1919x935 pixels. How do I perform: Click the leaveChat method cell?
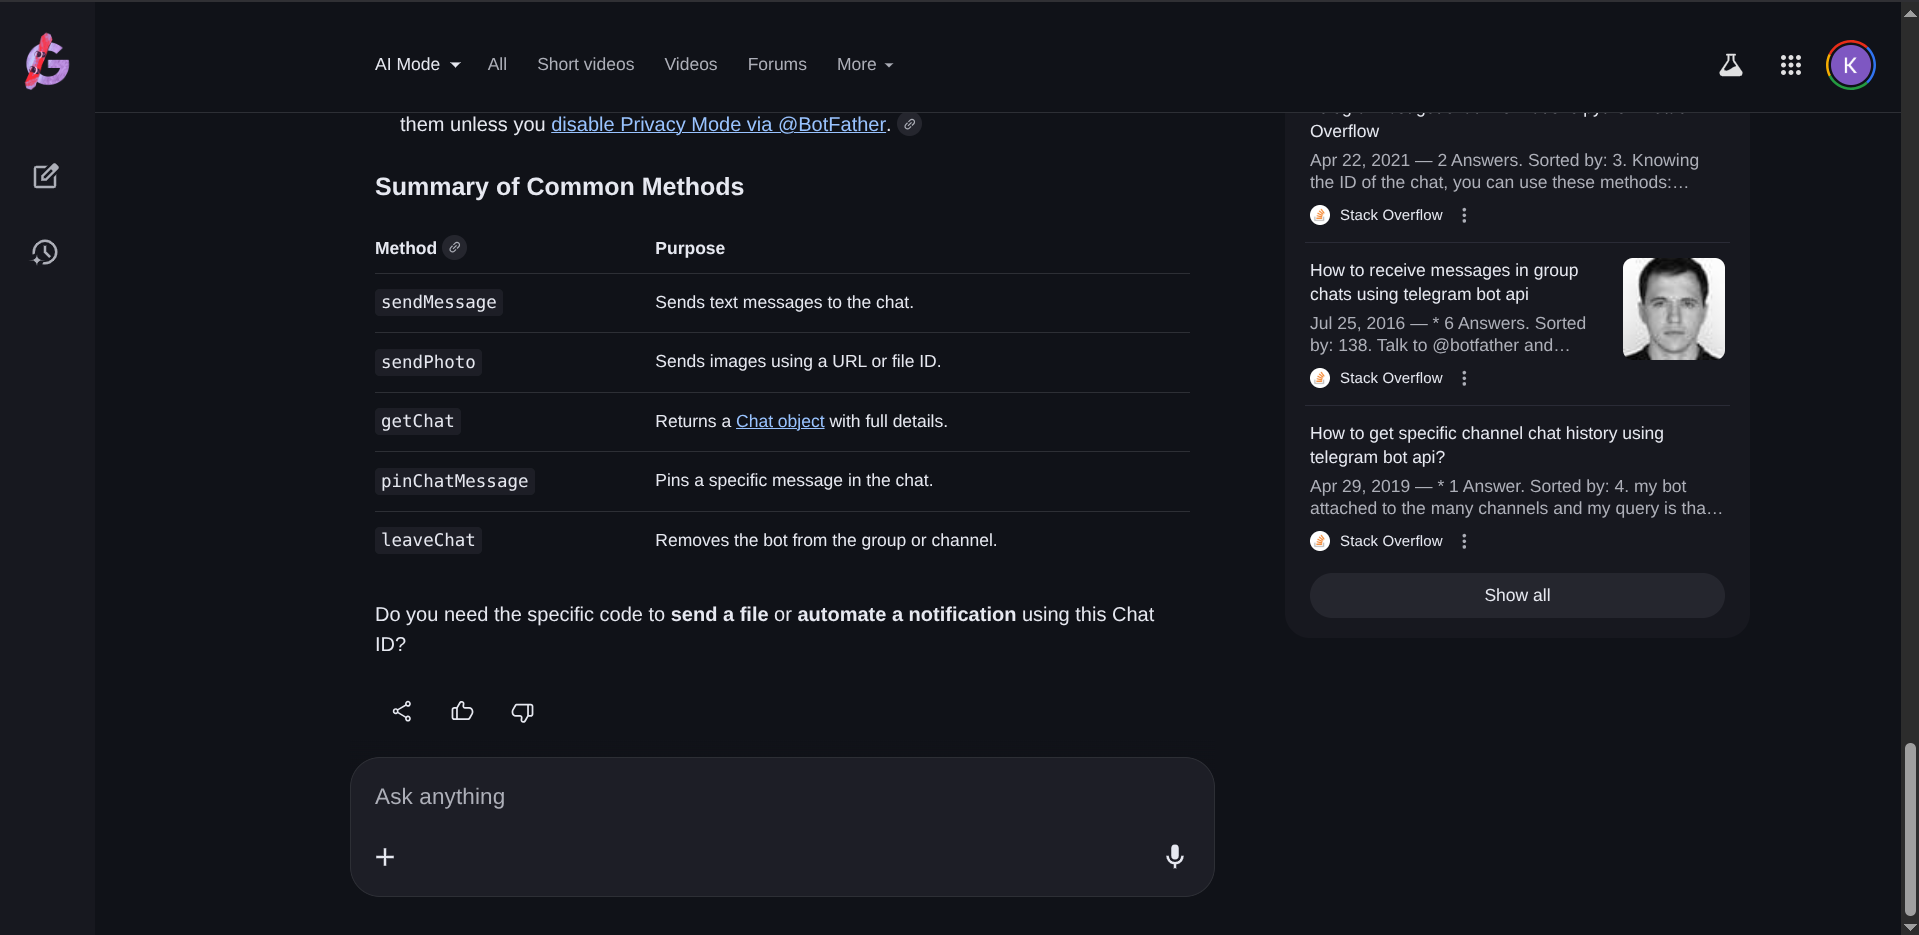point(428,540)
